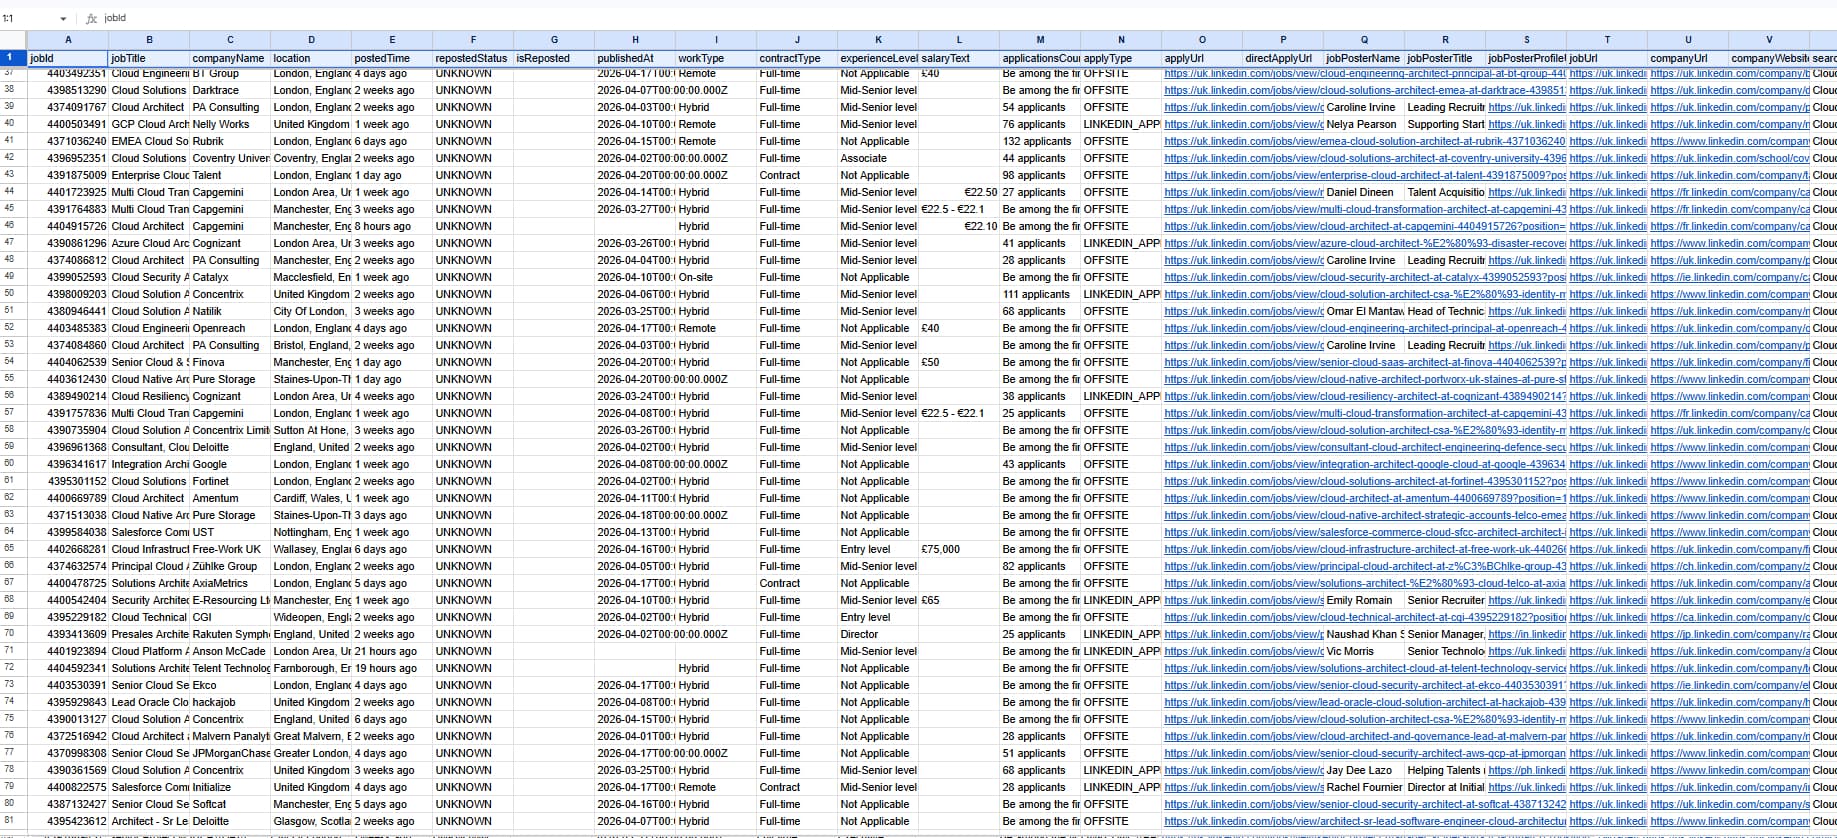Image resolution: width=1837 pixels, height=838 pixels.
Task: Open the Name Box dropdown arrow
Action: pos(63,19)
